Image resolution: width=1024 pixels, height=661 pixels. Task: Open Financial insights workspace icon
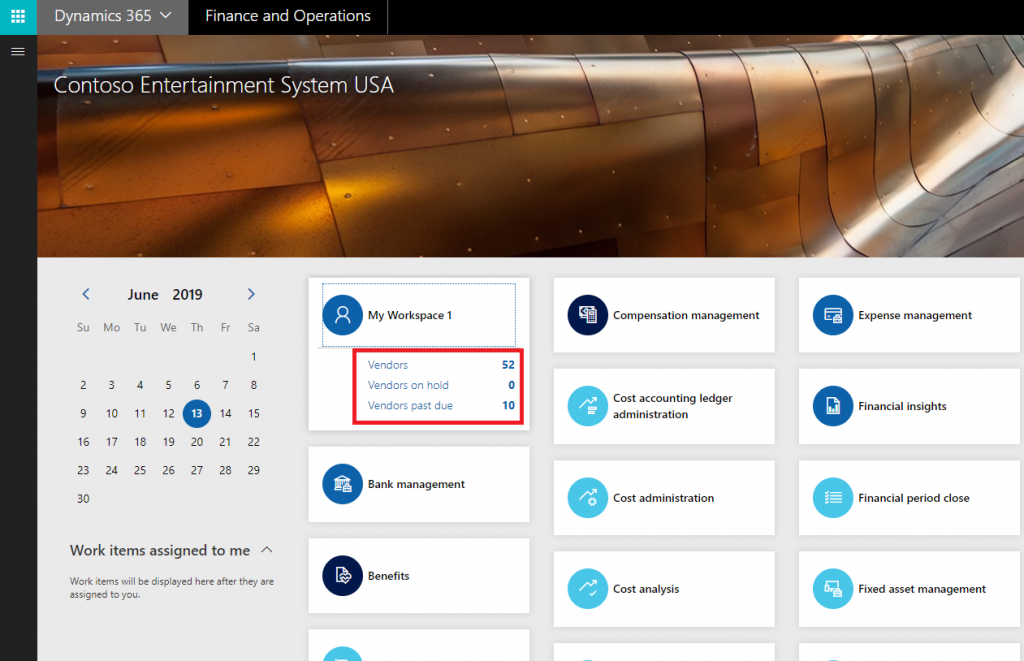(x=833, y=406)
